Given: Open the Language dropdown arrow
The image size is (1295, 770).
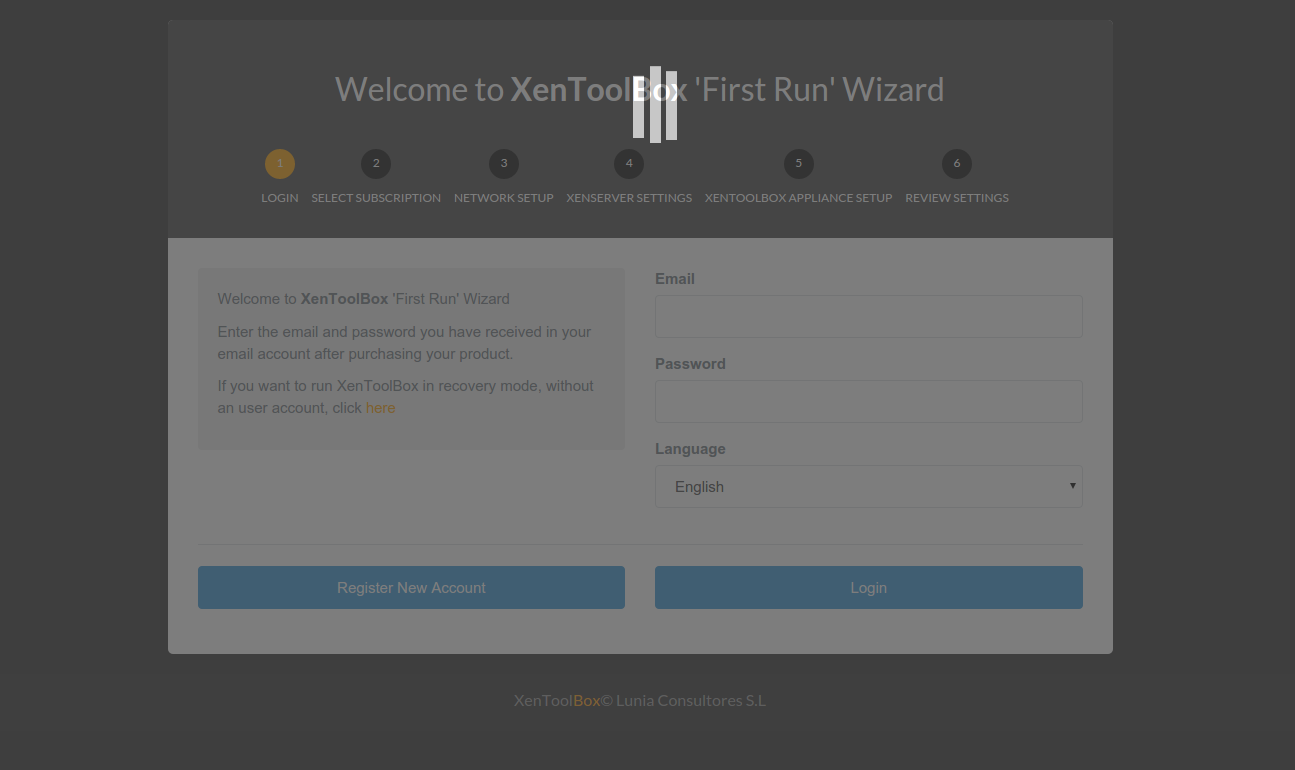Looking at the screenshot, I should 1072,486.
